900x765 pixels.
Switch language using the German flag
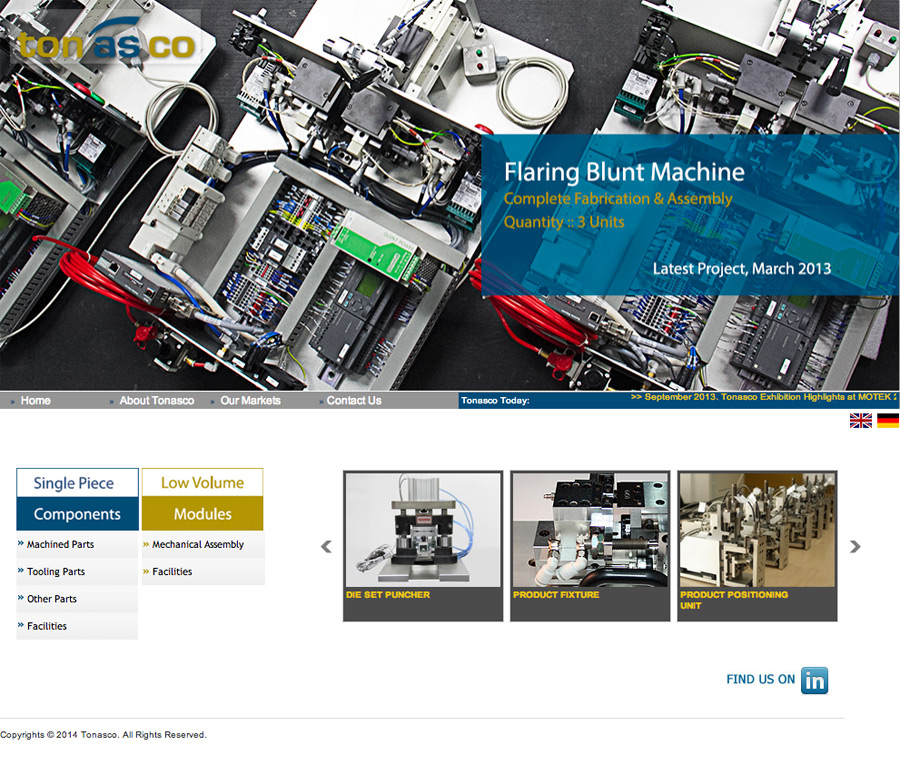tap(887, 420)
